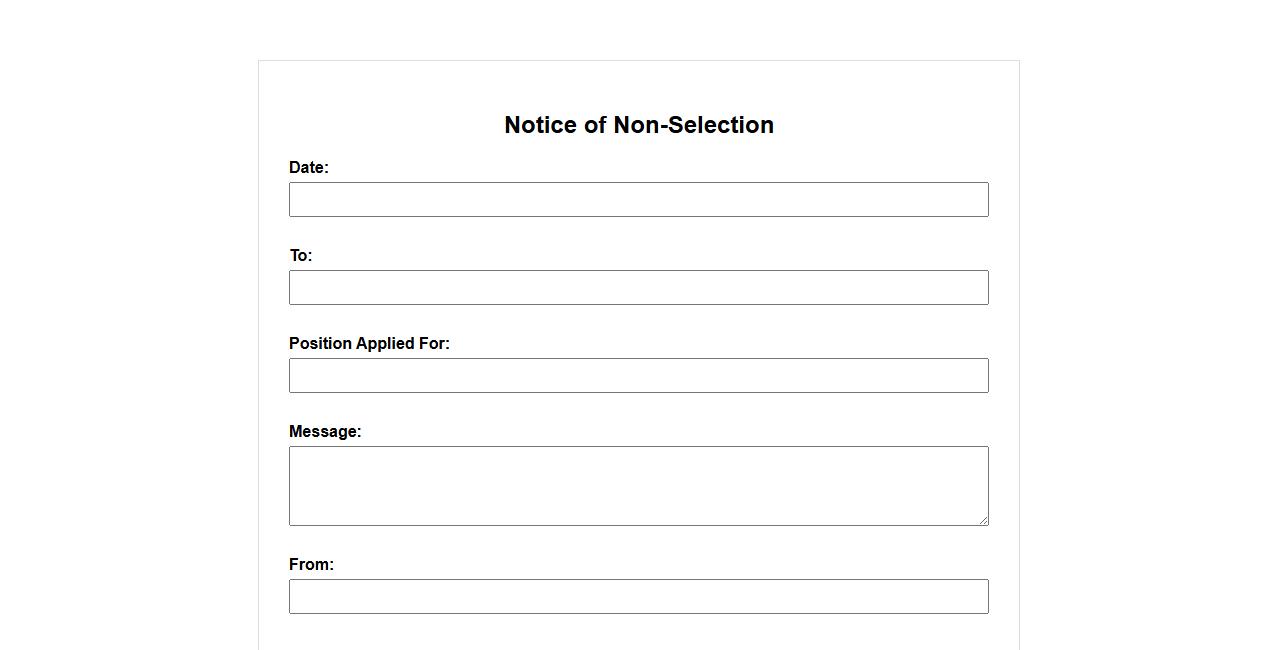Click the "Message:" field label
This screenshot has height=650, width=1278.
325,431
